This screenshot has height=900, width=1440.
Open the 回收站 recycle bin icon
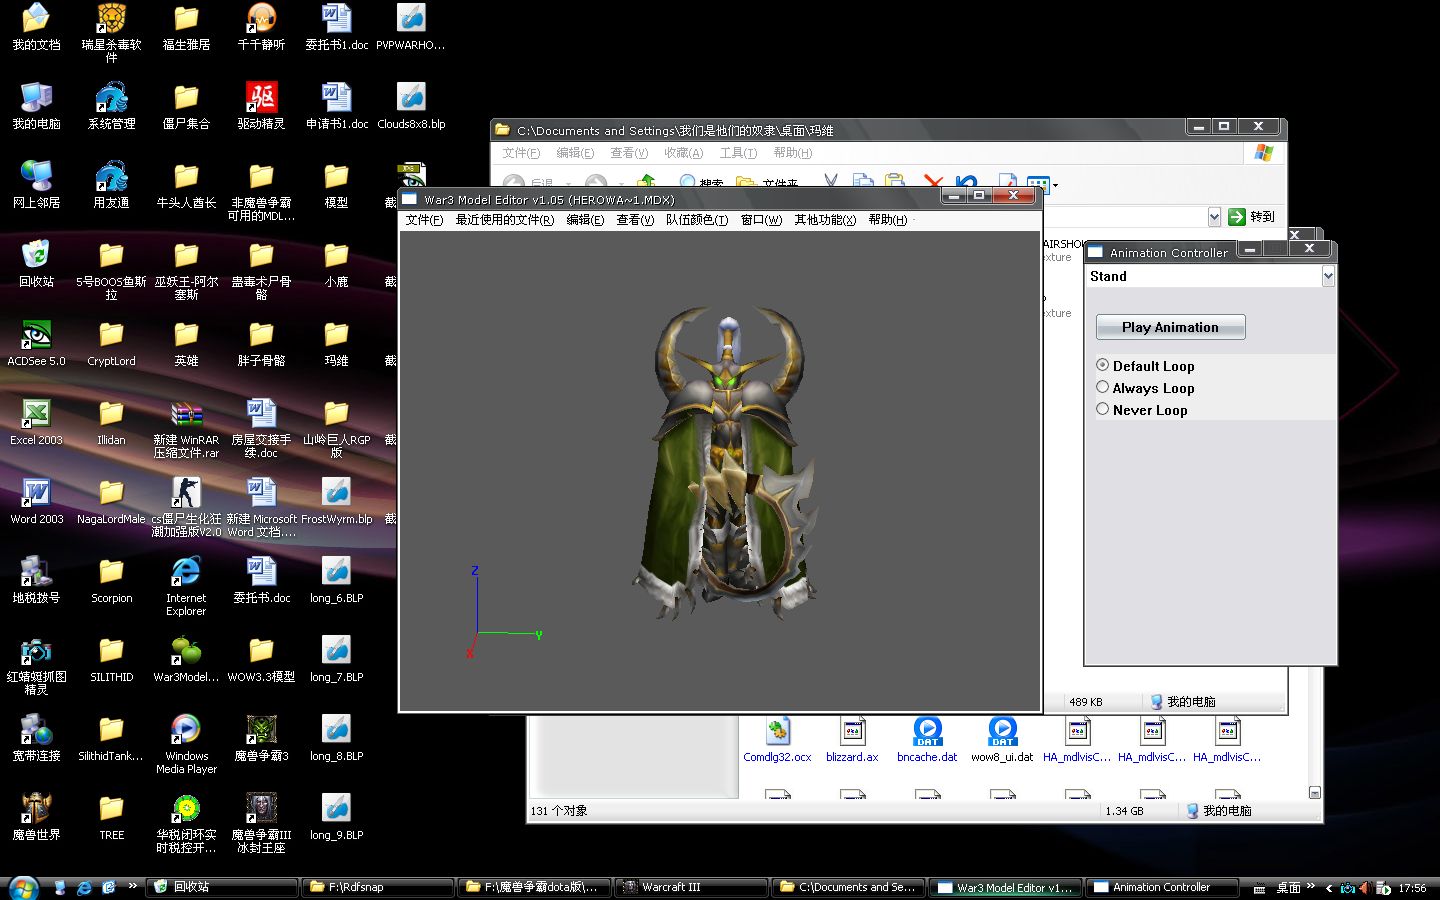tap(36, 263)
